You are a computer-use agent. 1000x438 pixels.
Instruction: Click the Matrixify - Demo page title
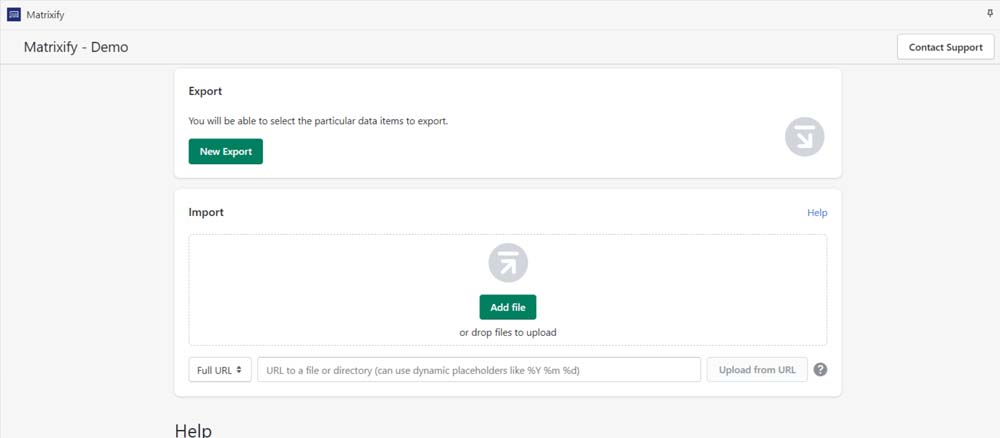(76, 47)
